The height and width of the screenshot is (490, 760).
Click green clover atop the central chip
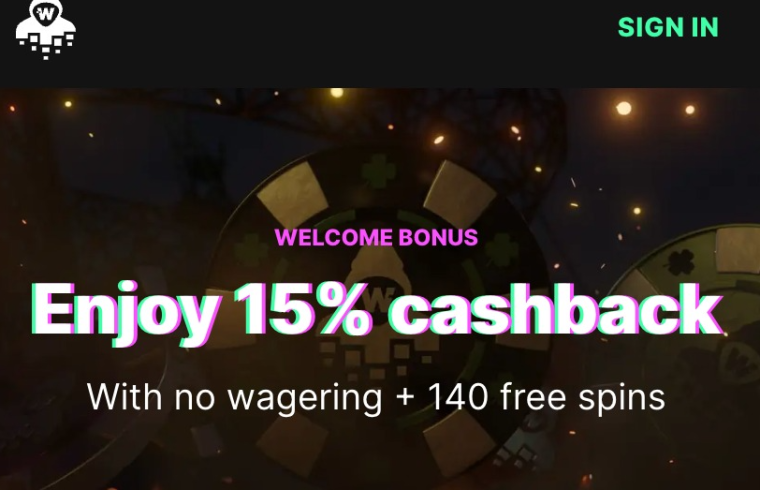pyautogui.click(x=378, y=172)
